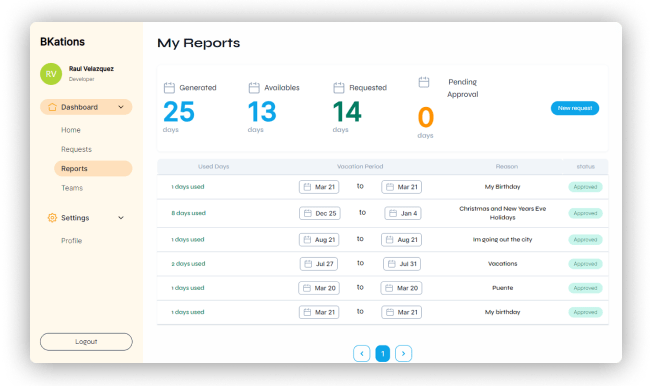Collapse the Dashboard menu chevron
The image size is (652, 386).
click(121, 107)
